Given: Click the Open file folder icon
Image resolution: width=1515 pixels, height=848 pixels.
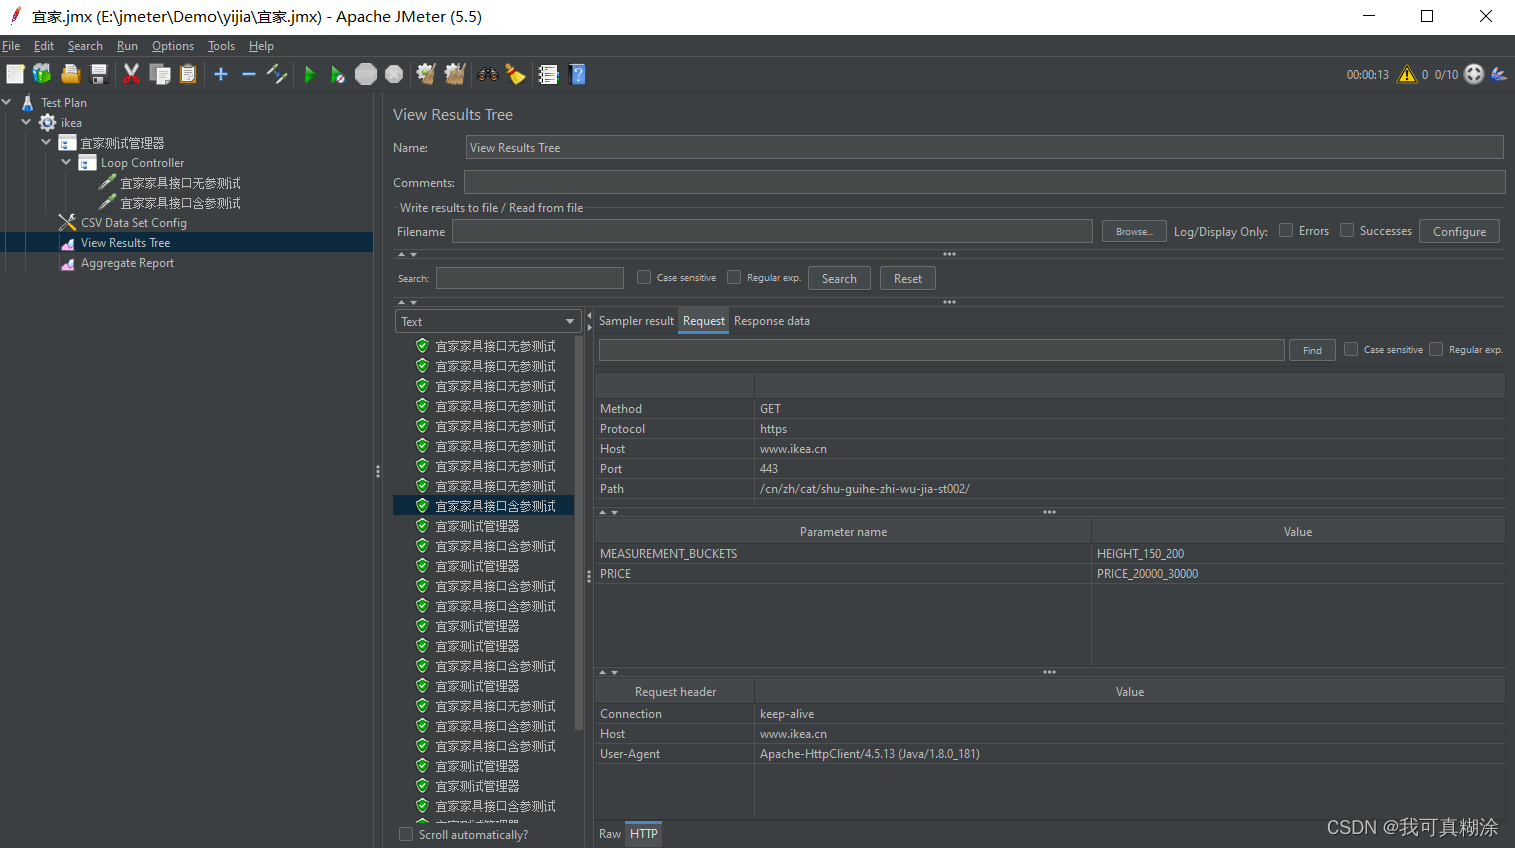Looking at the screenshot, I should 71,74.
